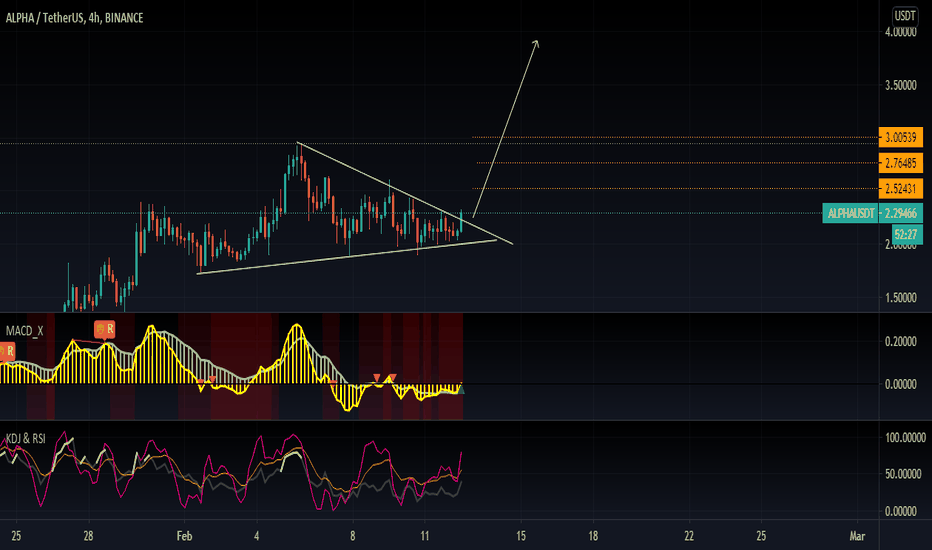The width and height of the screenshot is (932, 550).
Task: Click the 100.00000 KDJ axis value
Action: click(905, 438)
